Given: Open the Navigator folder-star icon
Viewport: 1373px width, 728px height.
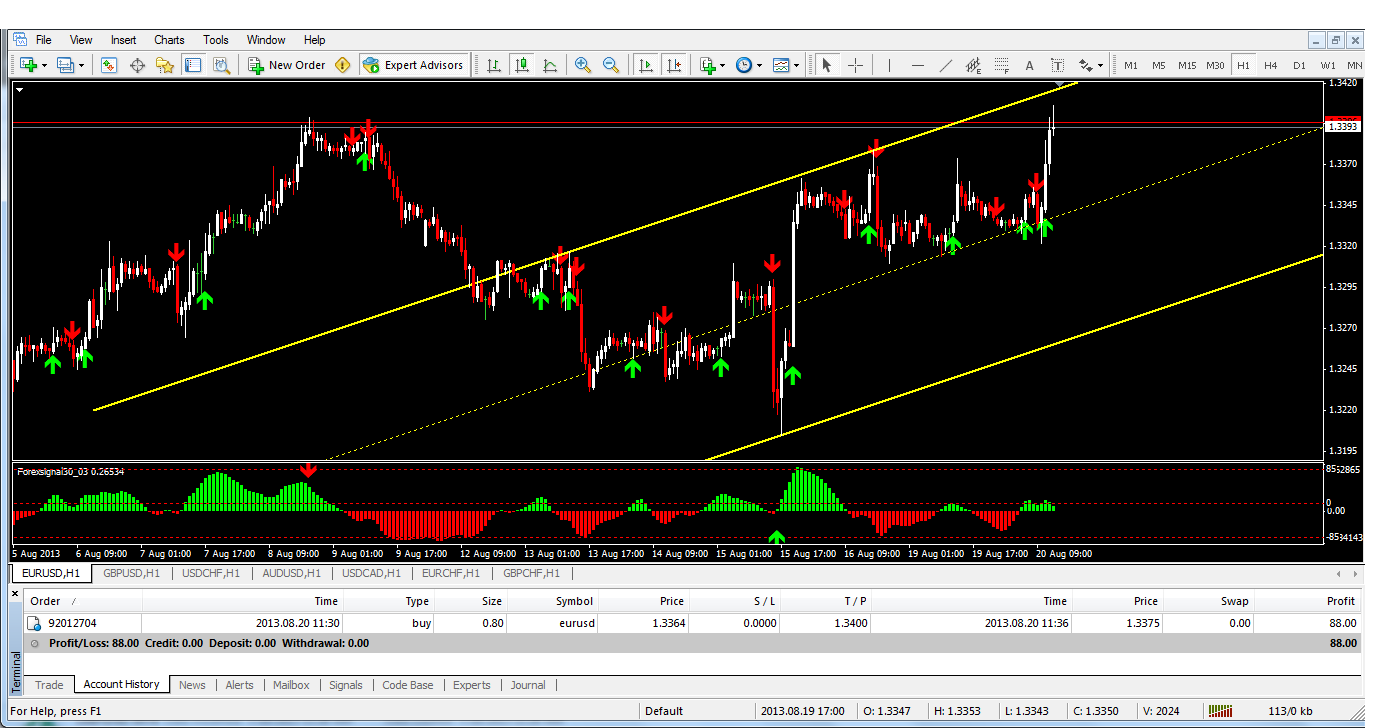Looking at the screenshot, I should tap(165, 65).
